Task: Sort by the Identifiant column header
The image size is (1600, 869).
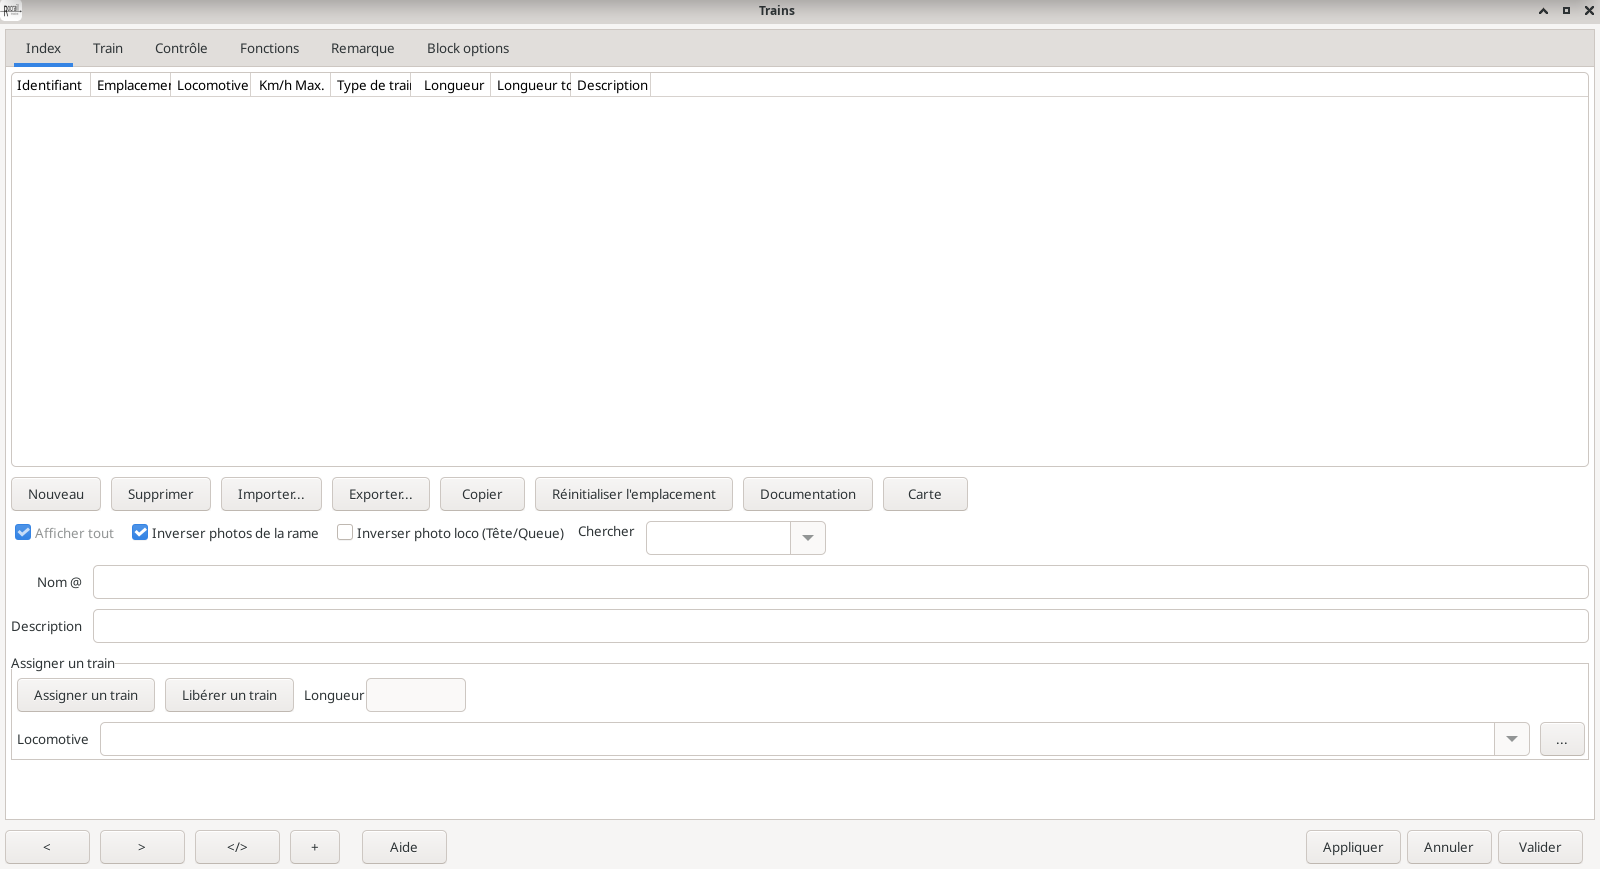Action: [50, 85]
